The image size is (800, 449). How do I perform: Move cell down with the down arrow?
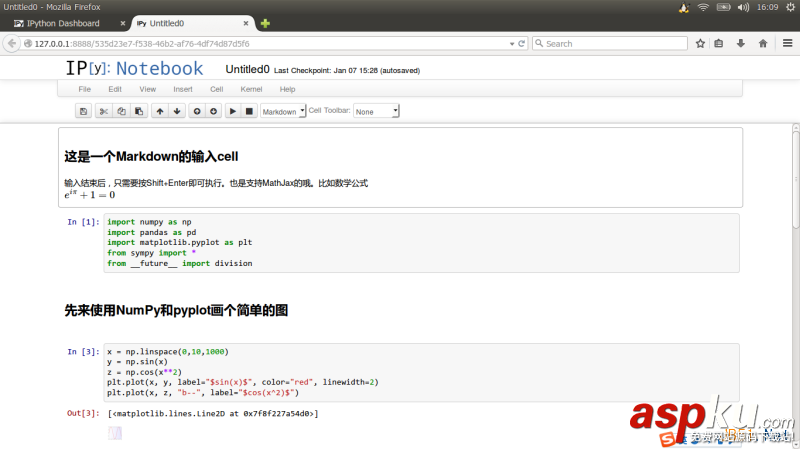(x=177, y=111)
